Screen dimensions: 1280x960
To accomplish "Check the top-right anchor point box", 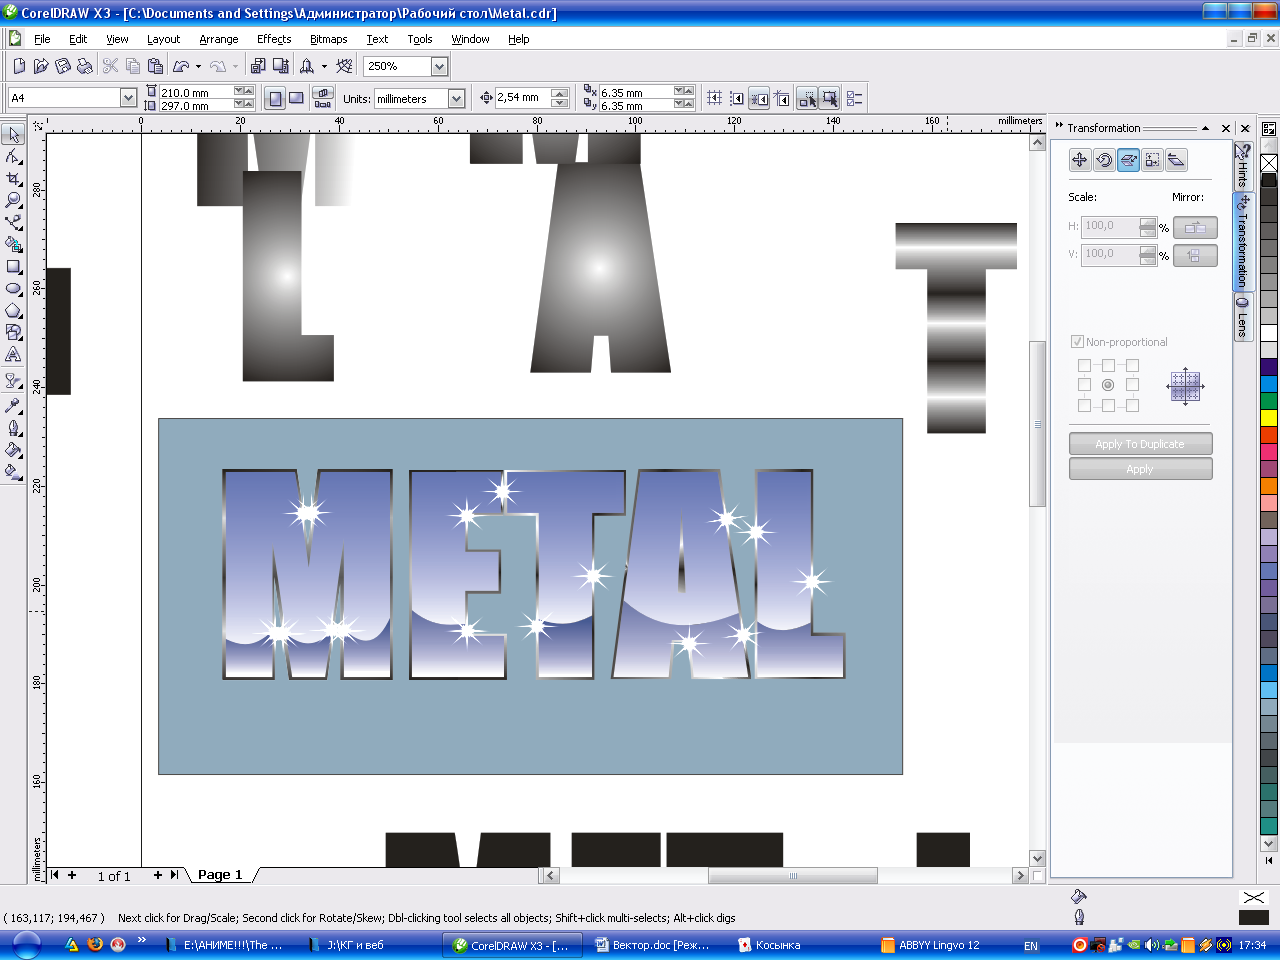I will pos(1132,366).
